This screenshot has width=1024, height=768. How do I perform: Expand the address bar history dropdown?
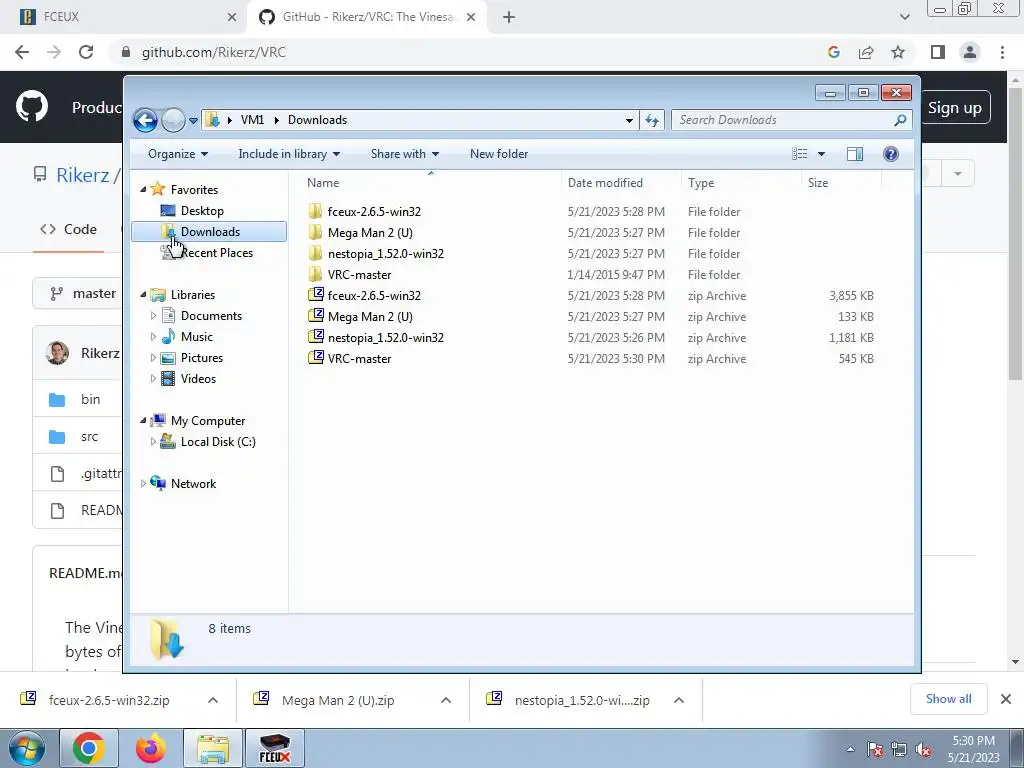point(629,120)
